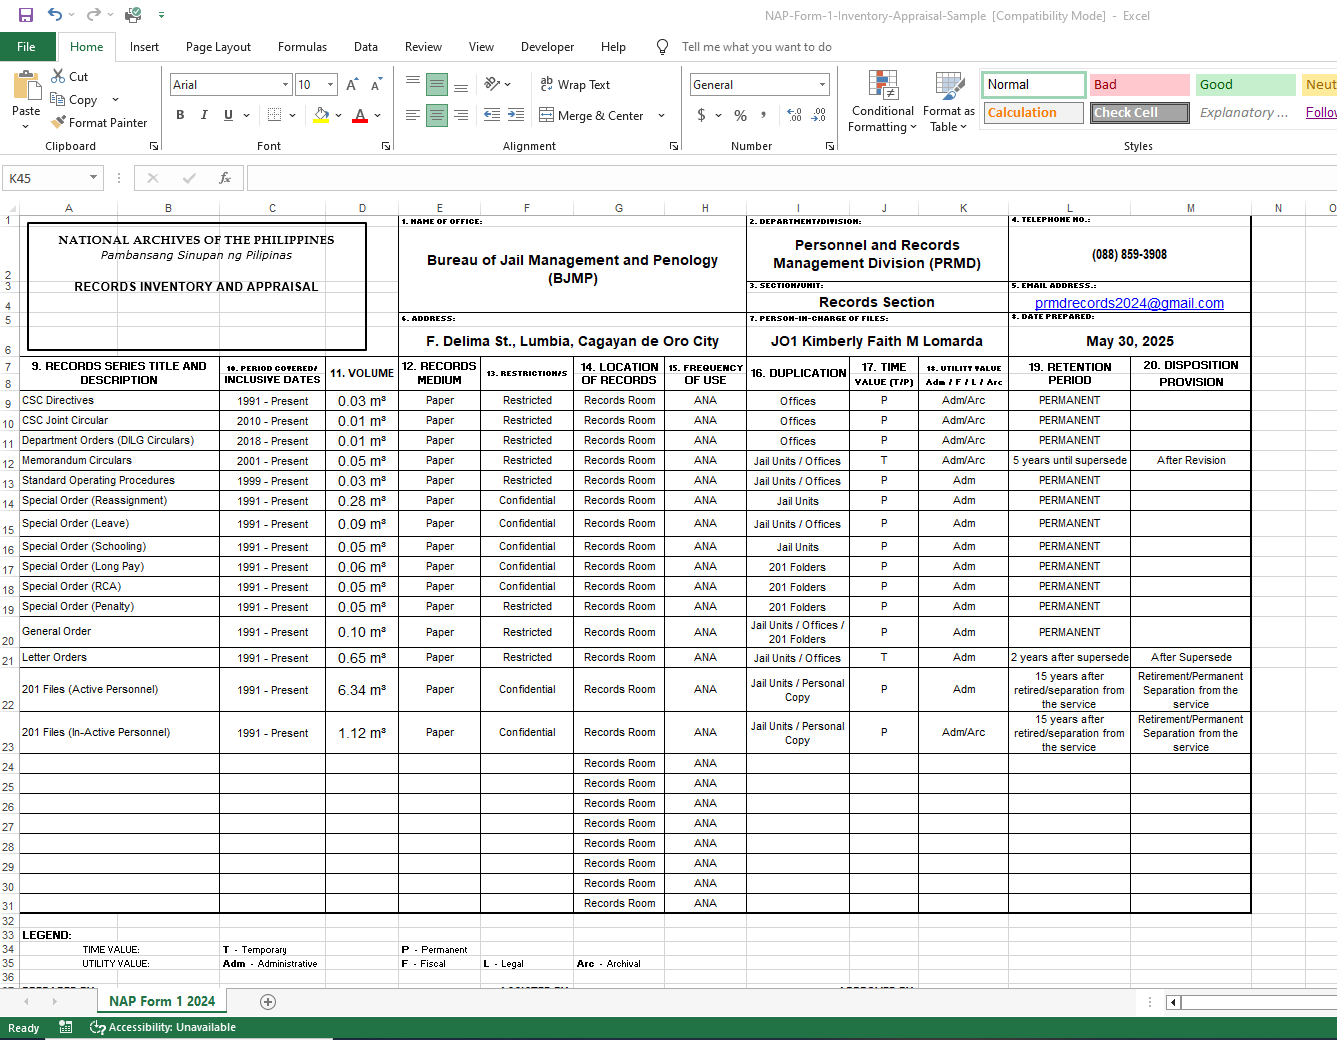
Task: Apply the Good cell style
Action: 1246,85
